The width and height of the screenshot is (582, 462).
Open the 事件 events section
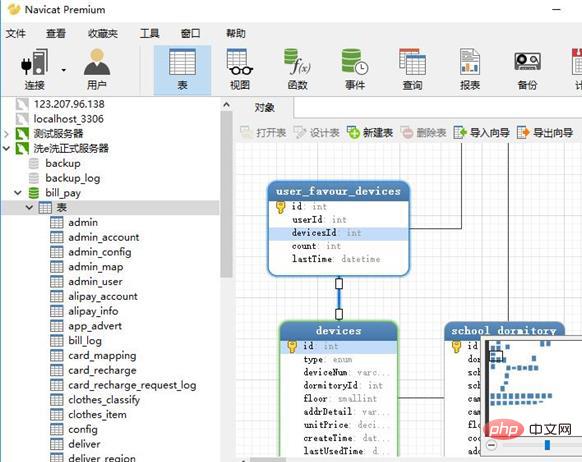pyautogui.click(x=355, y=69)
